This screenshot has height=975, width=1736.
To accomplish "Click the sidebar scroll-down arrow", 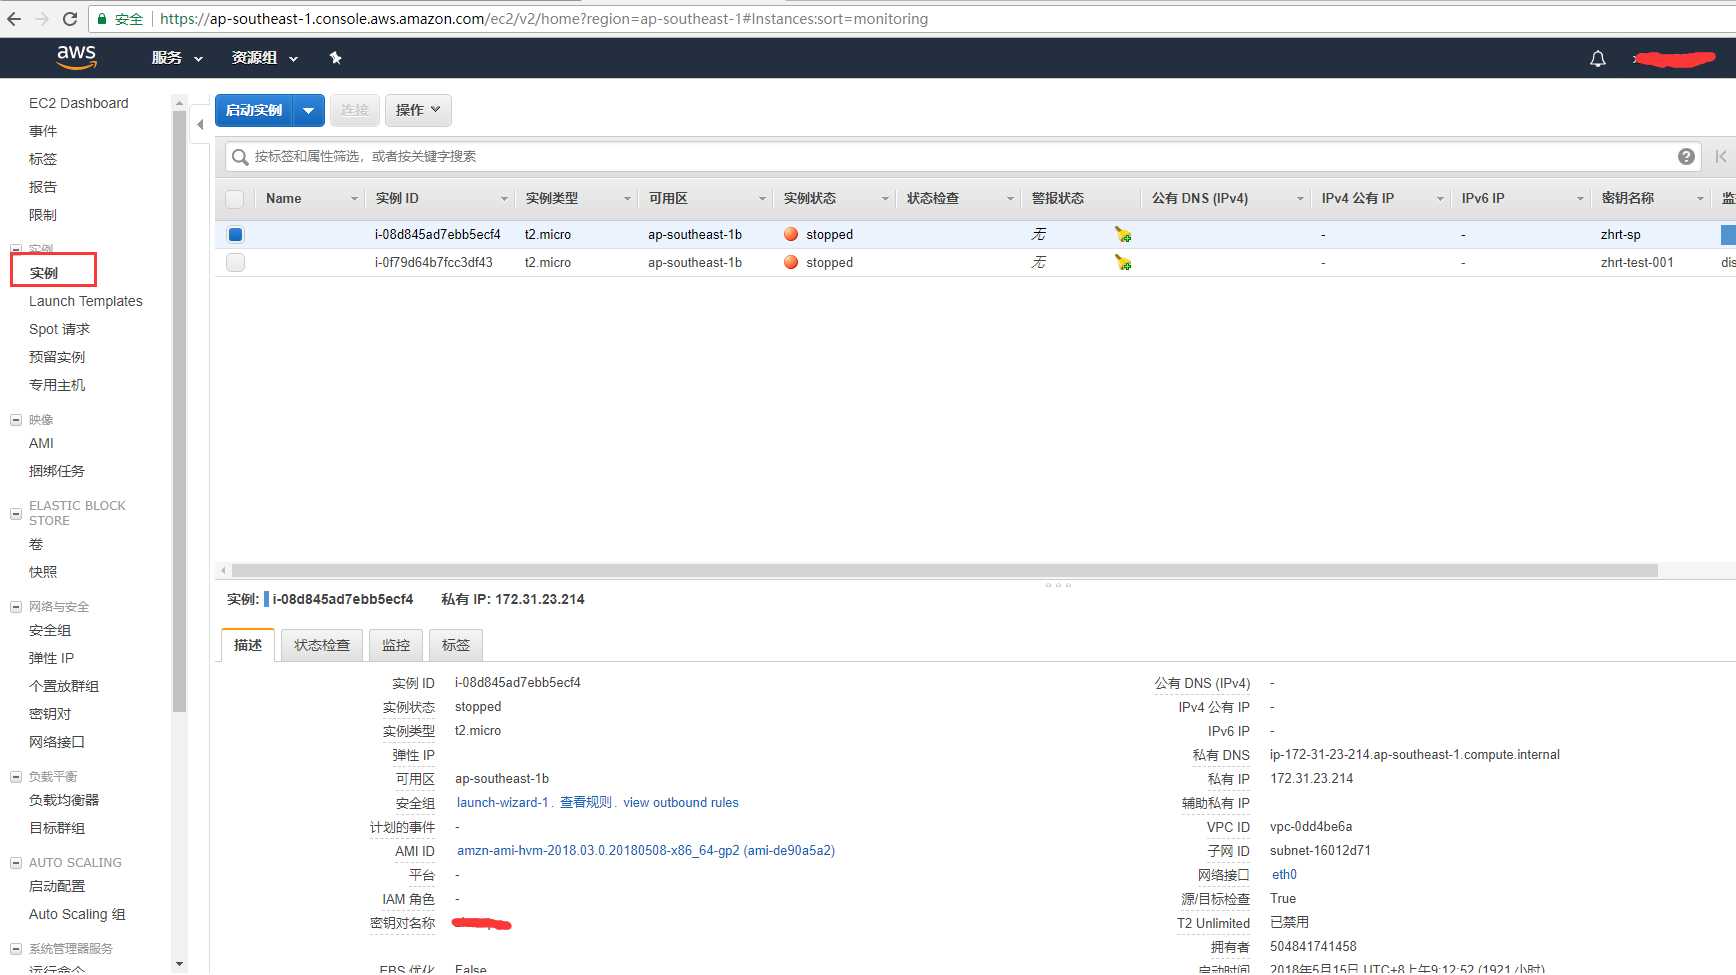I will coord(179,964).
